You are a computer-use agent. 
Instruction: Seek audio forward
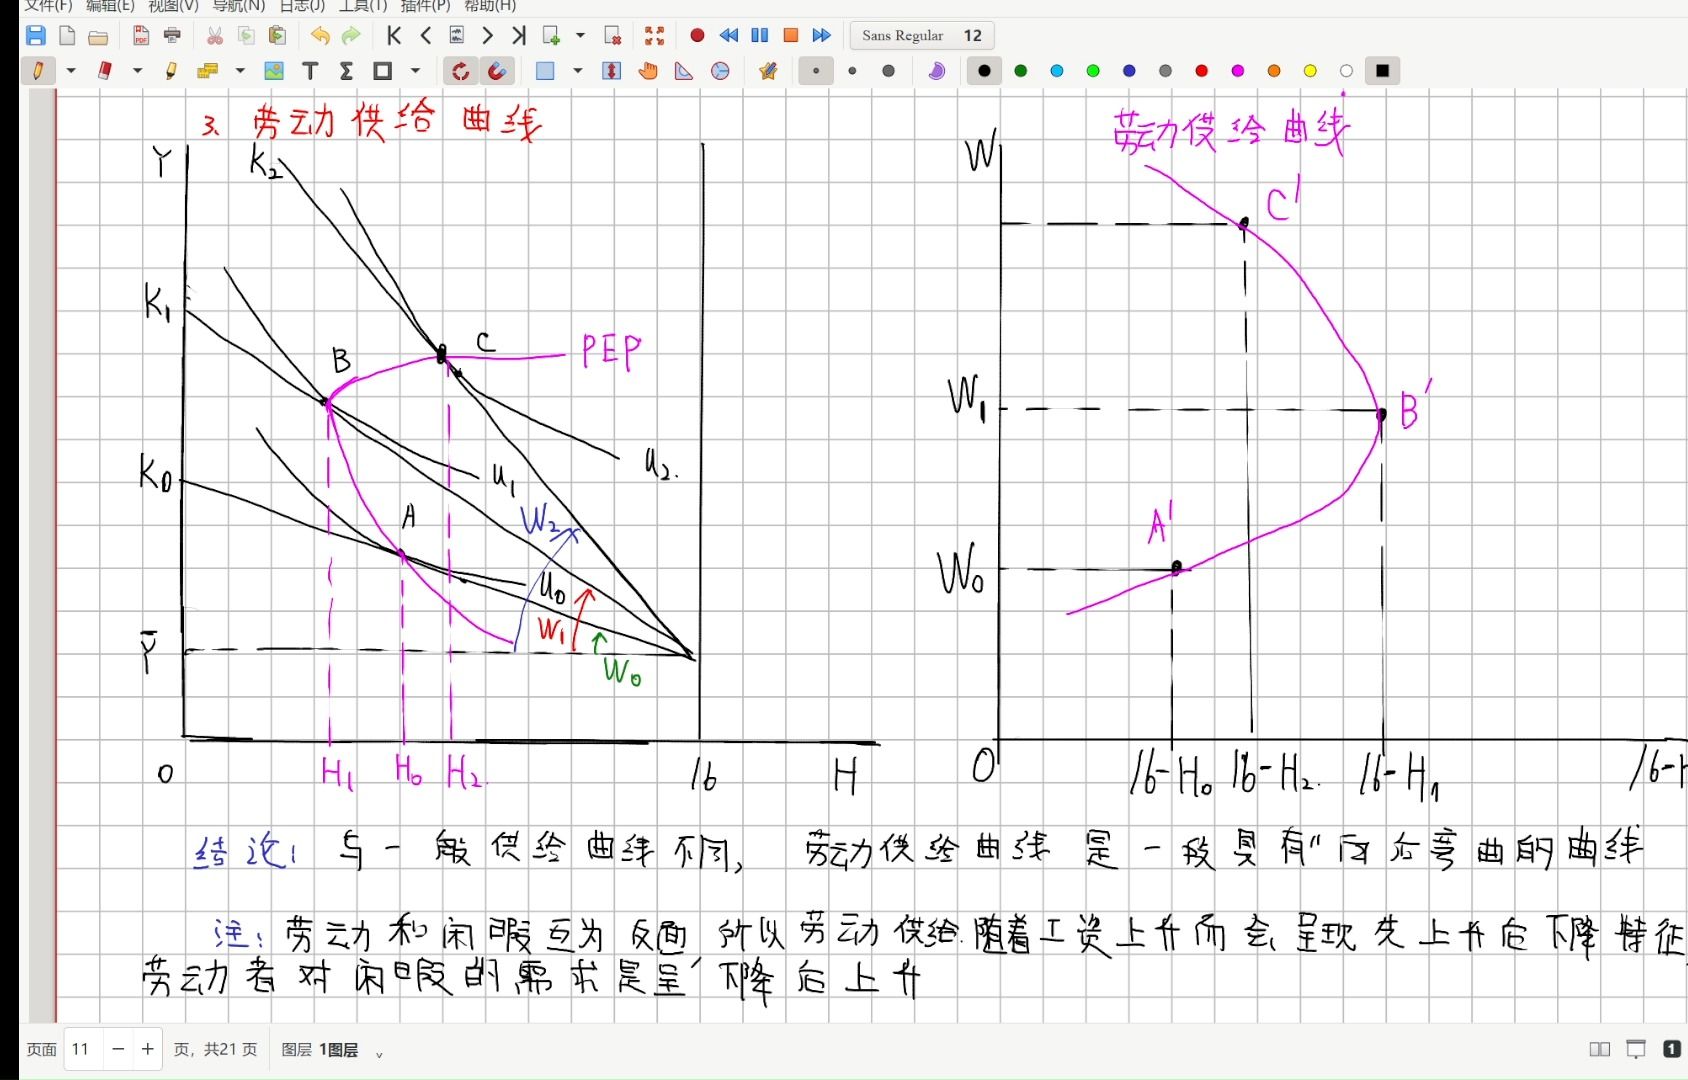[x=822, y=36]
